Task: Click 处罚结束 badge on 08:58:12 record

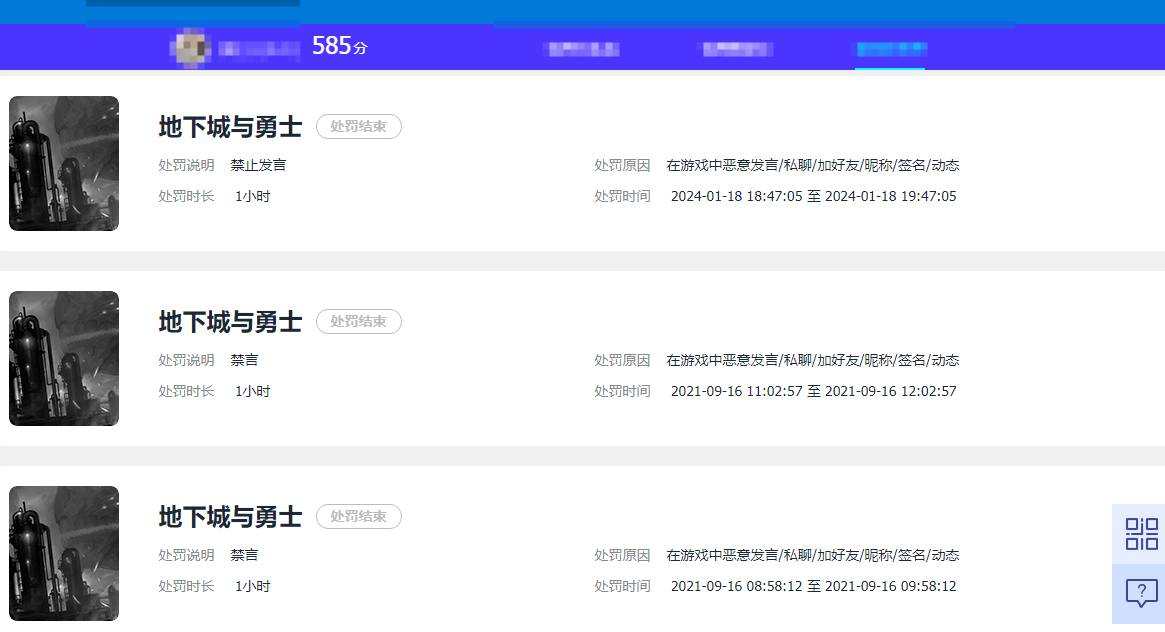Action: tap(359, 516)
